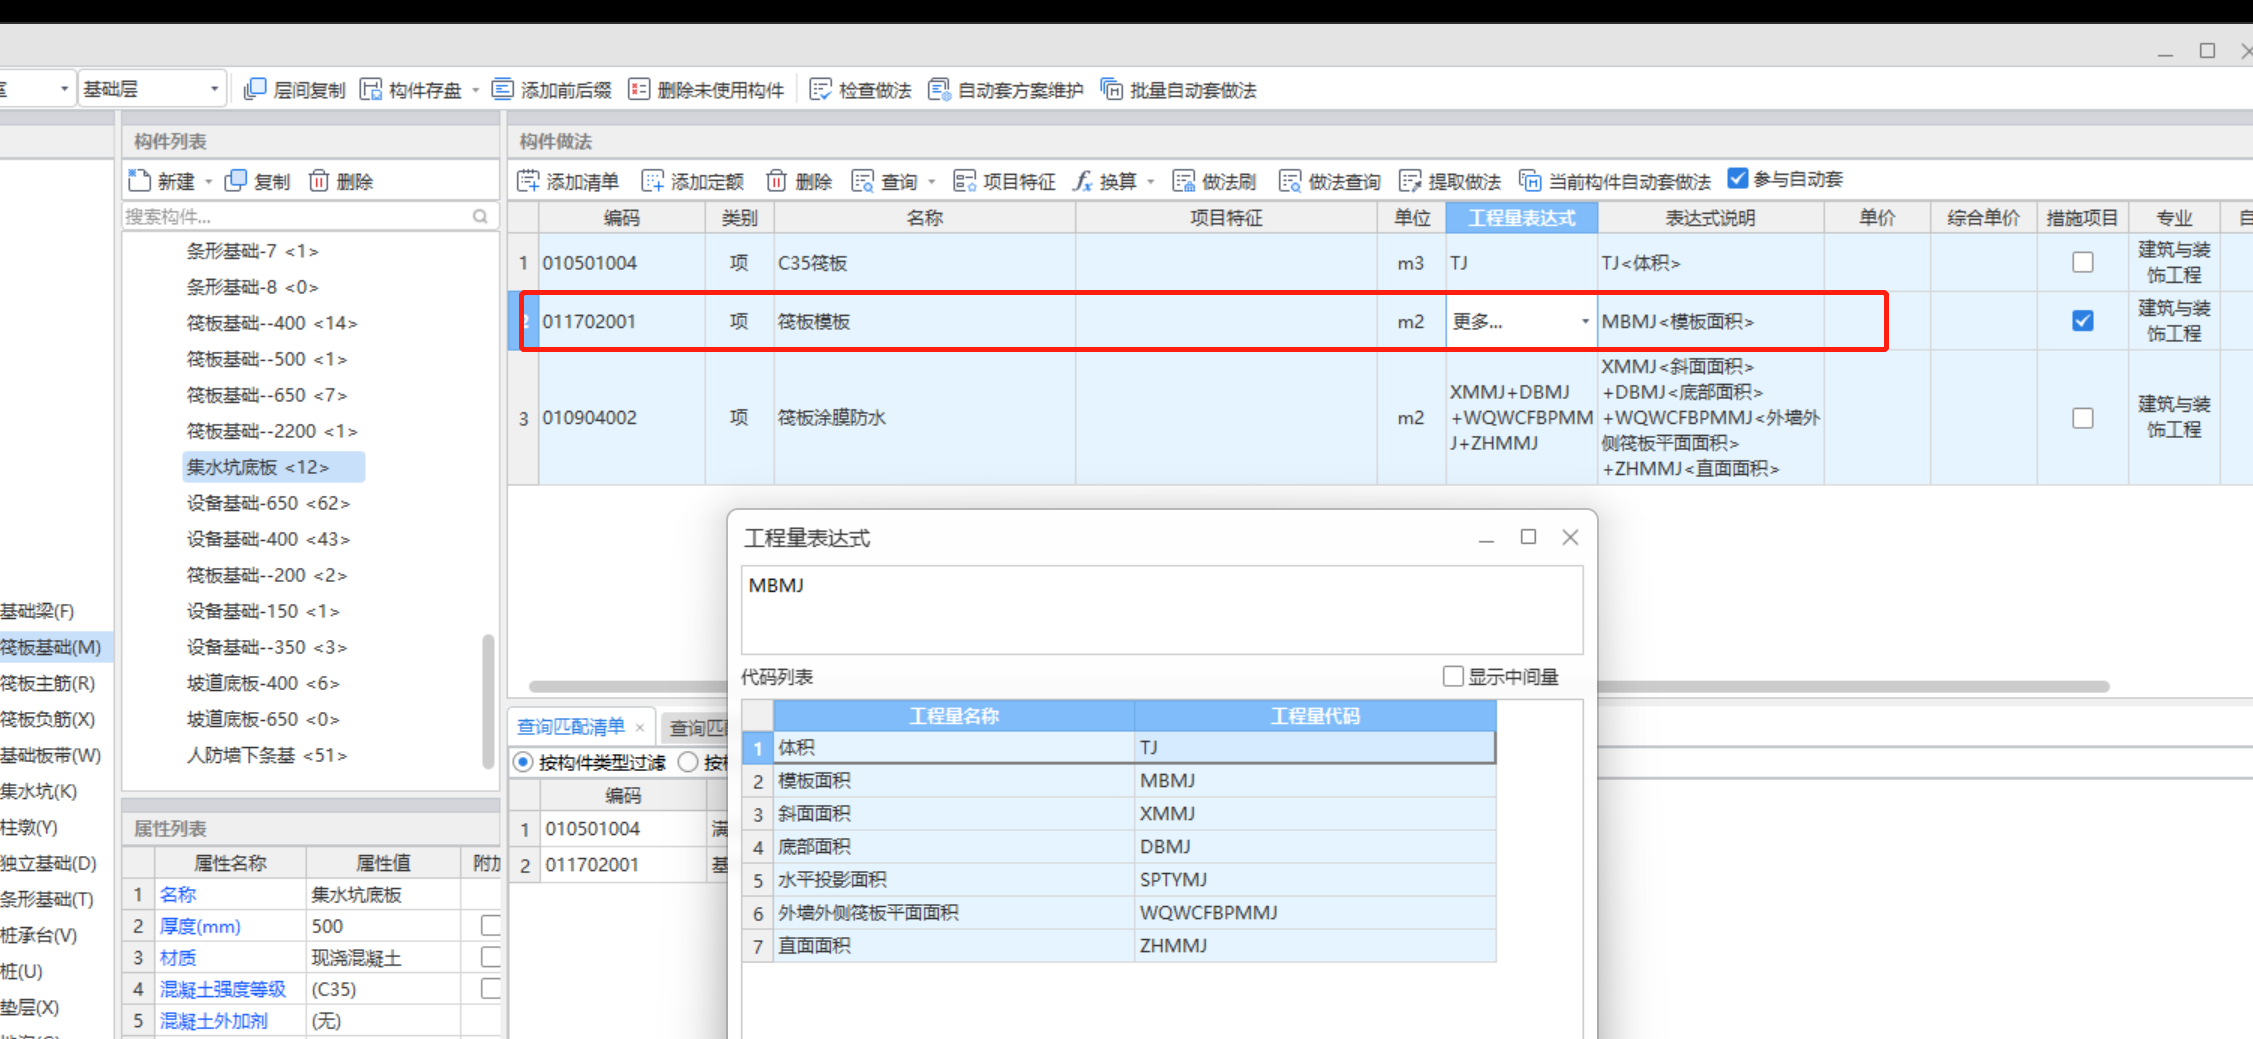This screenshot has width=2253, height=1039.
Task: Click 换算 function icon
Action: click(1082, 181)
